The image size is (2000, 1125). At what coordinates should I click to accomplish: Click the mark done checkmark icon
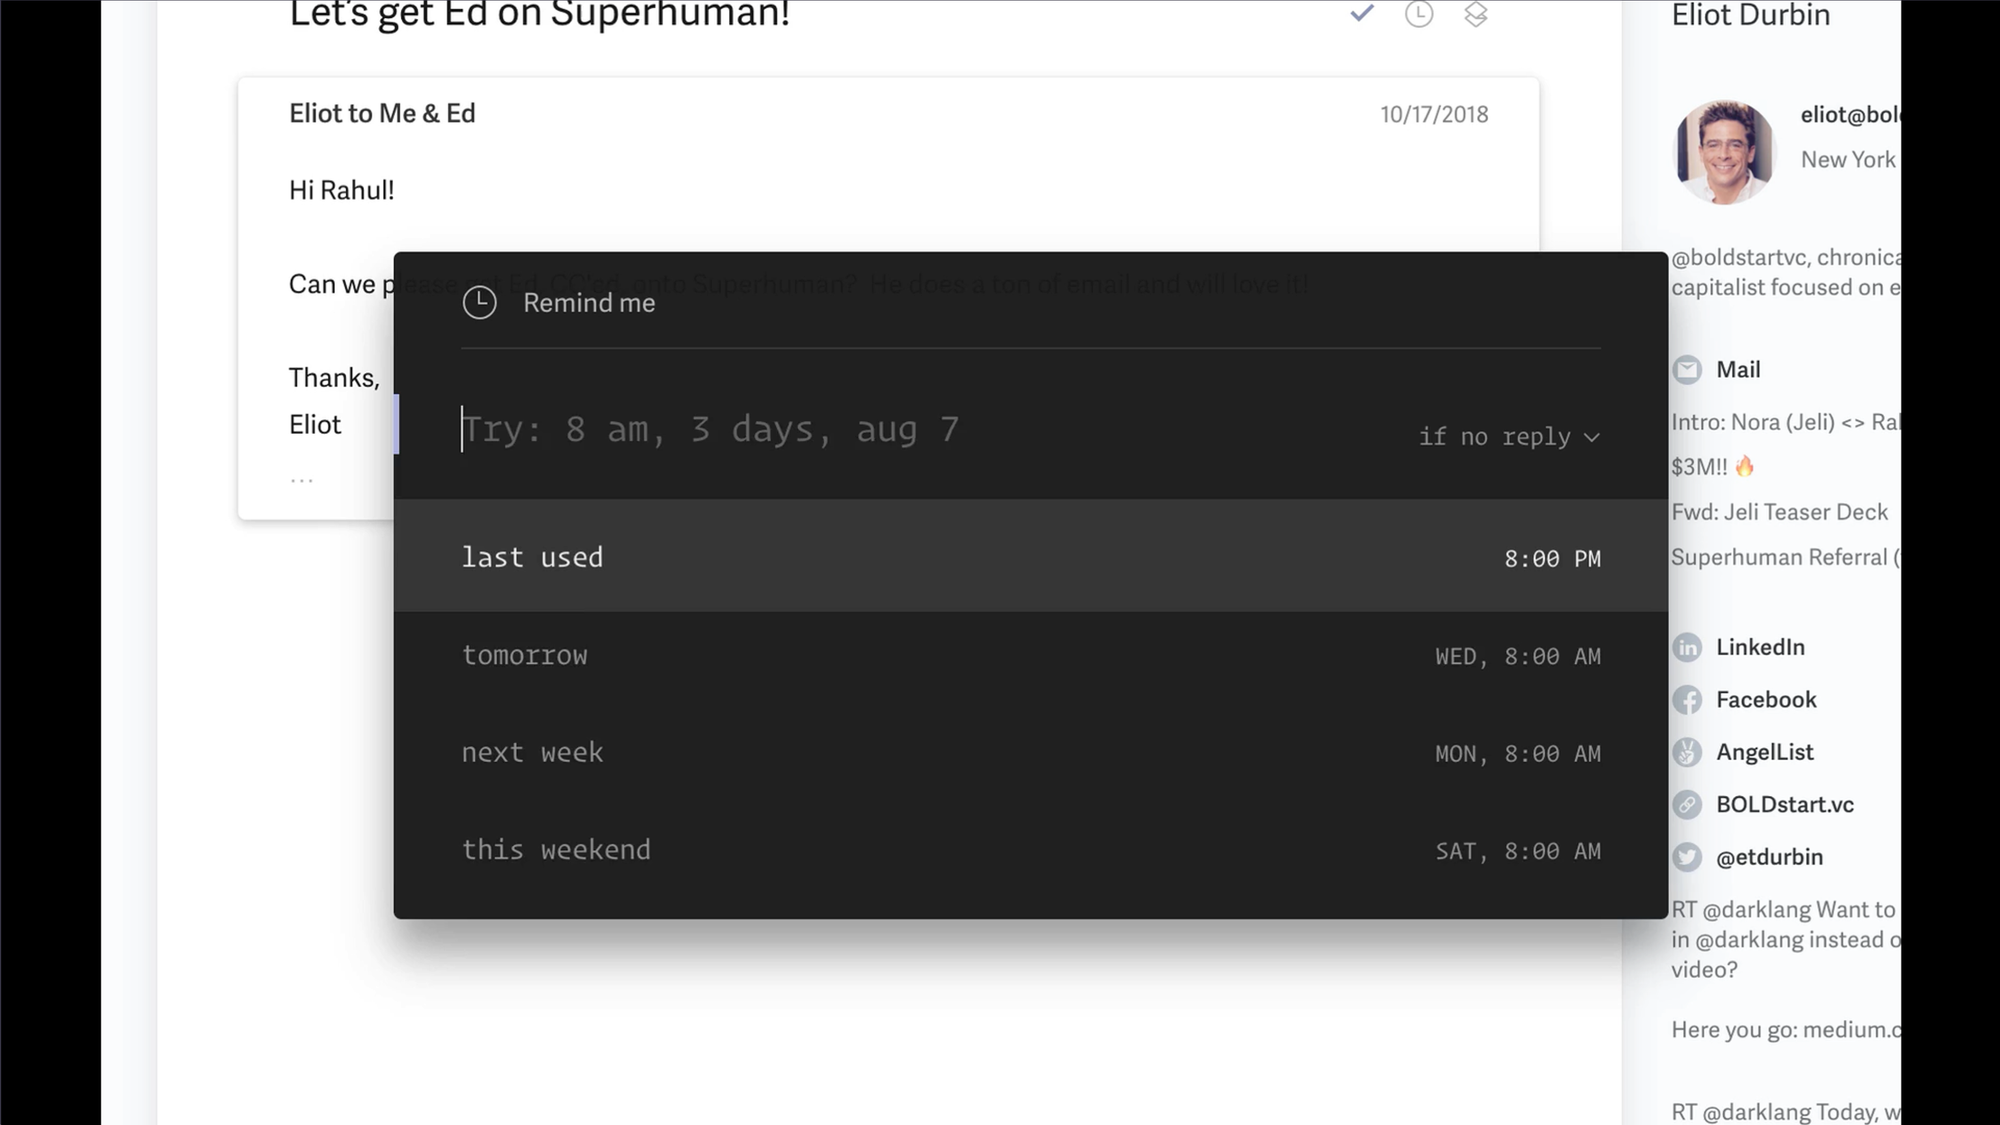point(1361,14)
